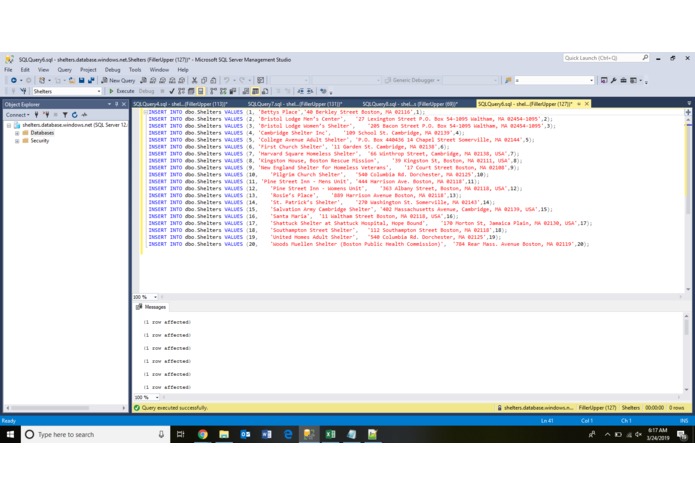The width and height of the screenshot is (695, 494).
Task: Open the Tools menu
Action: [135, 70]
